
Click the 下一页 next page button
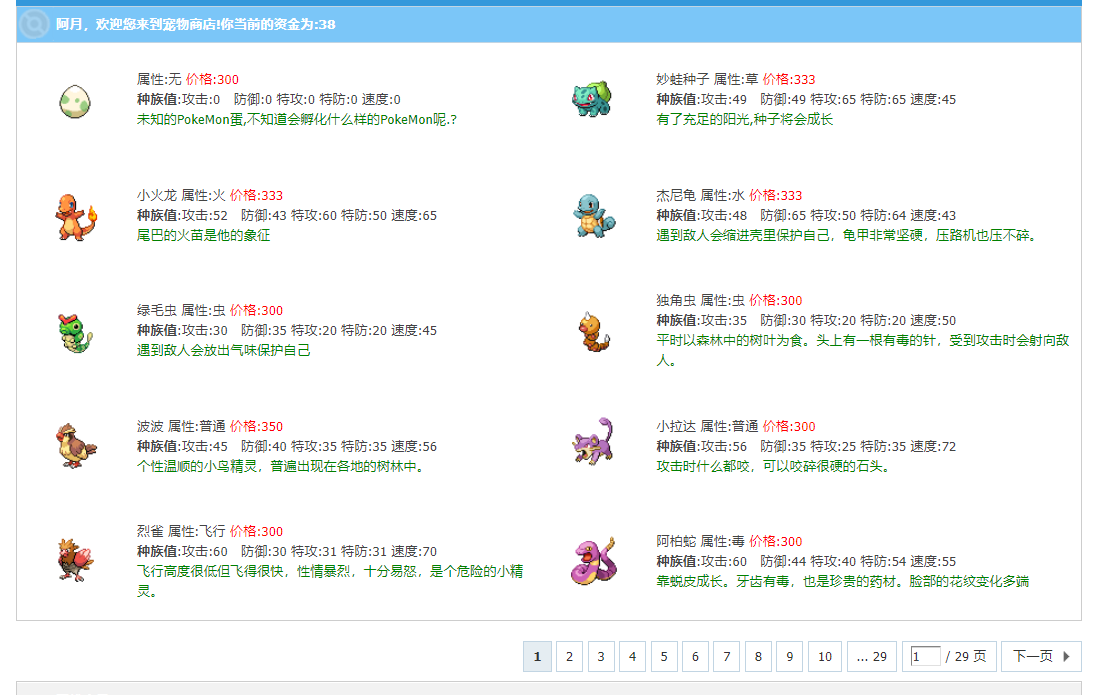tap(1041, 657)
